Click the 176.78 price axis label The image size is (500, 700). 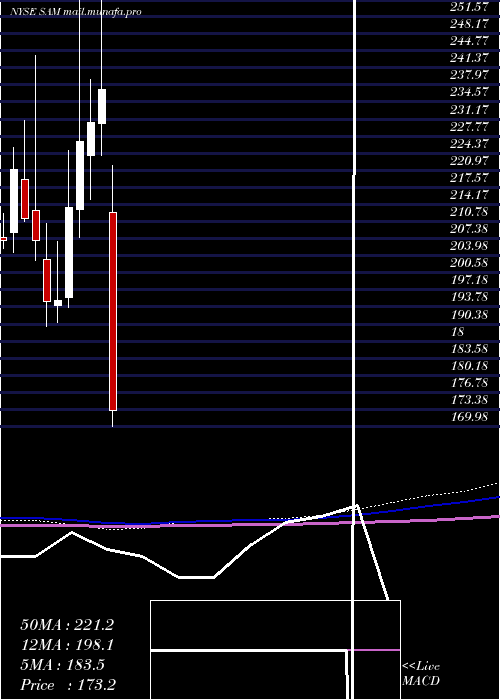pyautogui.click(x=469, y=383)
